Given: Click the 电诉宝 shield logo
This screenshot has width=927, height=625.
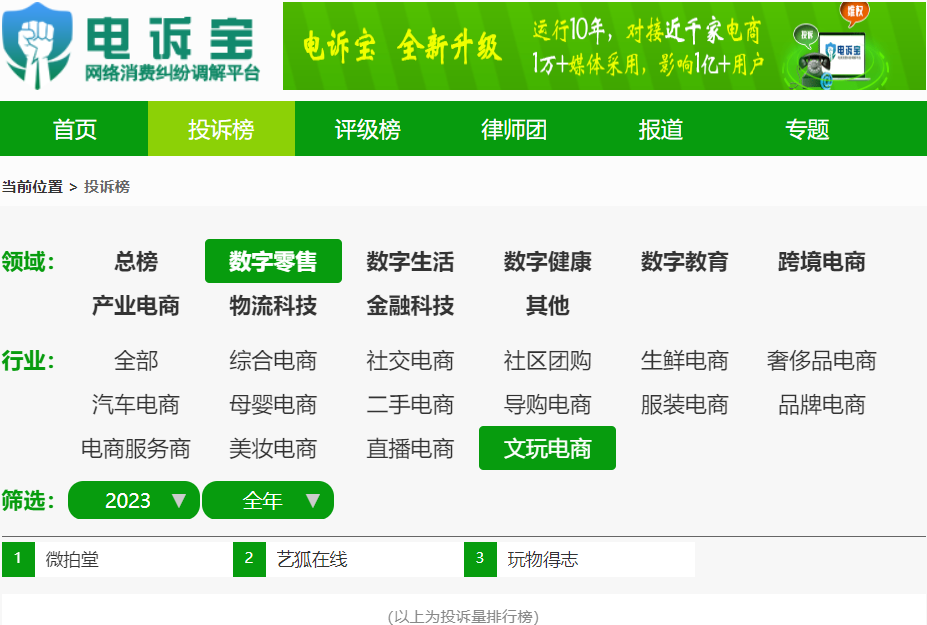Looking at the screenshot, I should click(37, 46).
